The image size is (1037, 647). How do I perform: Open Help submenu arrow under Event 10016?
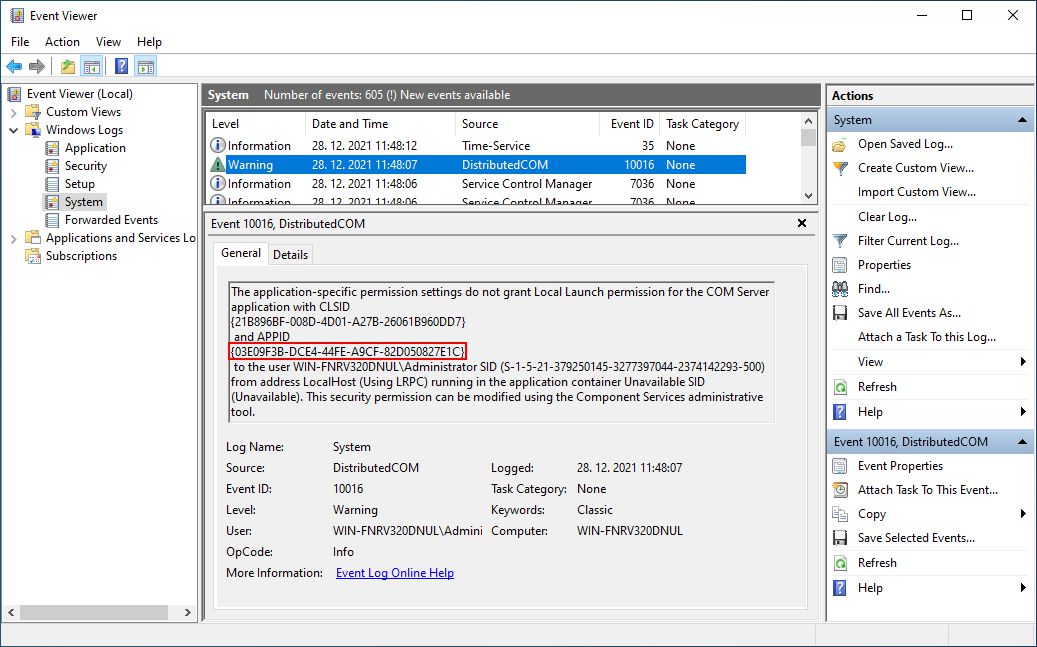[1023, 587]
